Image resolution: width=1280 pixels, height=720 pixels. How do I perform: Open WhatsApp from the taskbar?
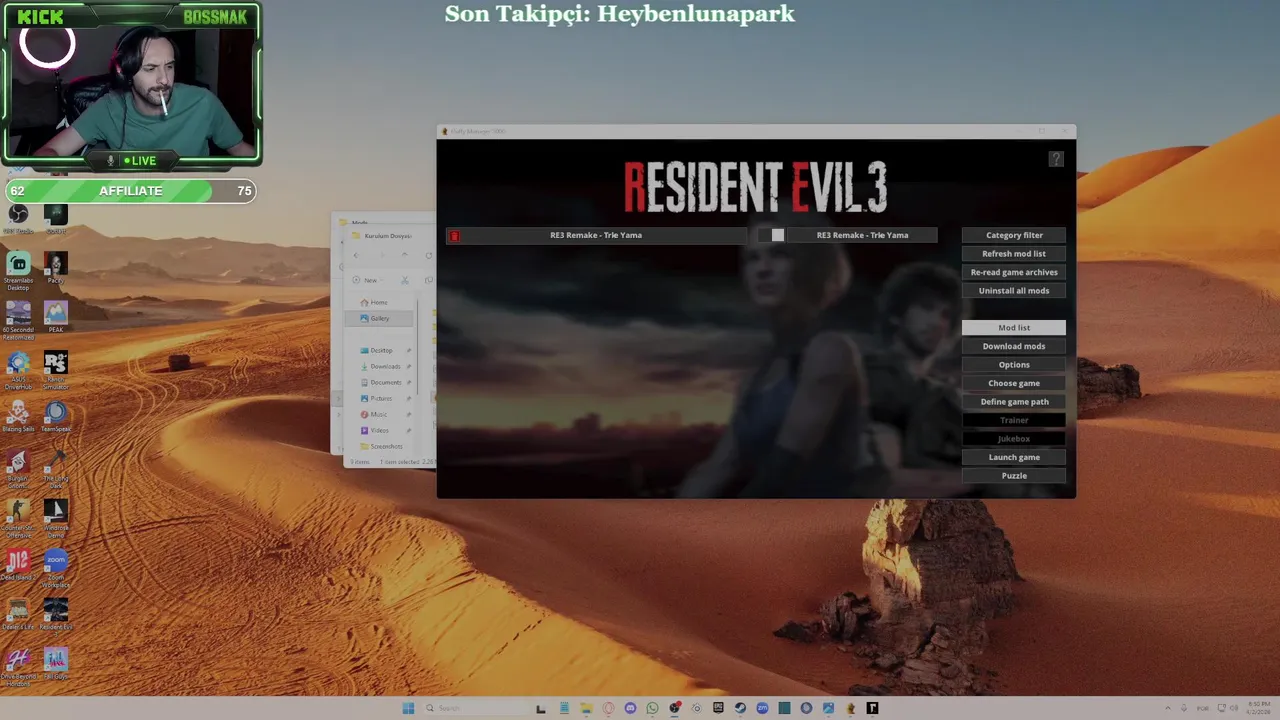652,708
